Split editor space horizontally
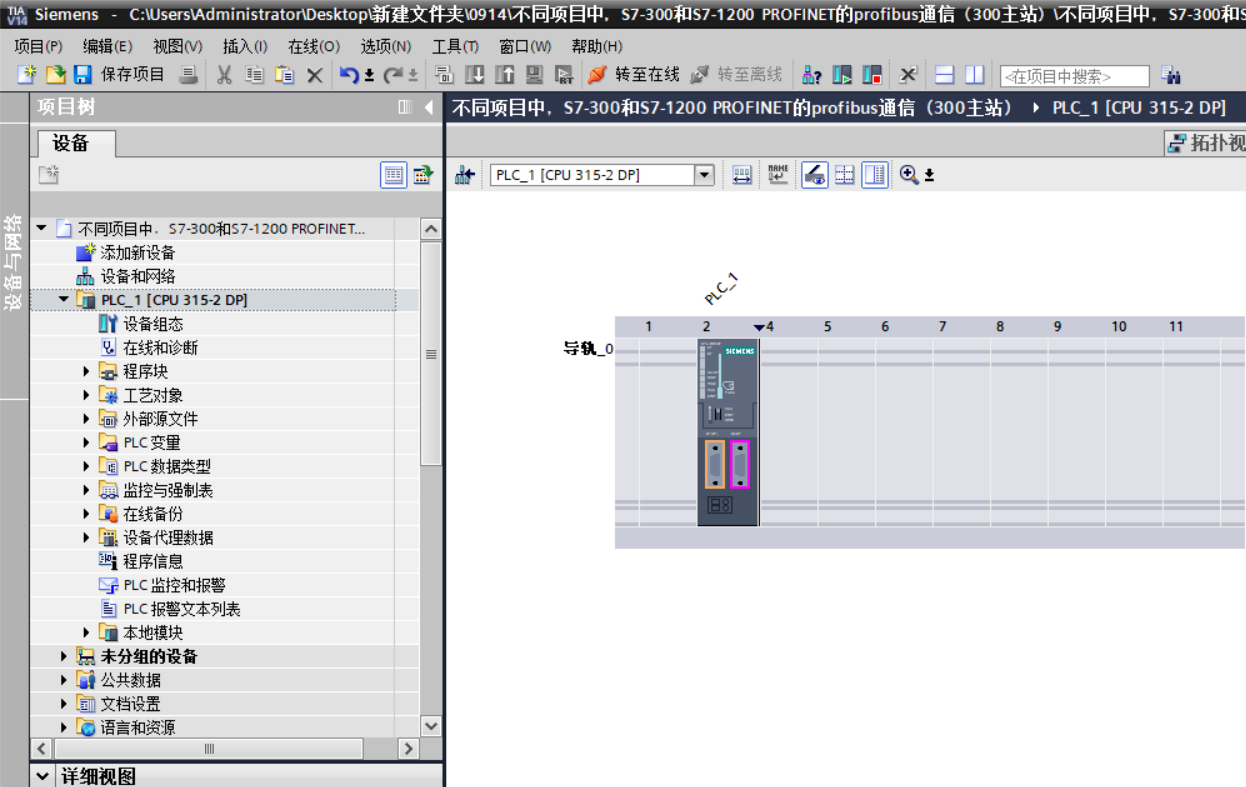This screenshot has width=1246, height=787. [944, 75]
